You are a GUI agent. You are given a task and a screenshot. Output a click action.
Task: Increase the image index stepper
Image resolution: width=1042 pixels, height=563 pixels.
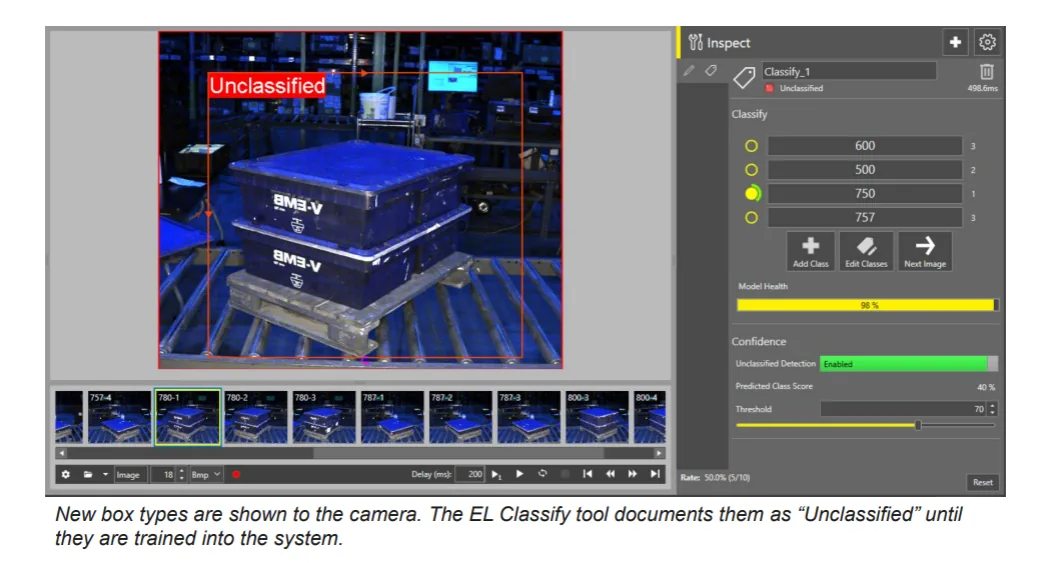pos(181,471)
